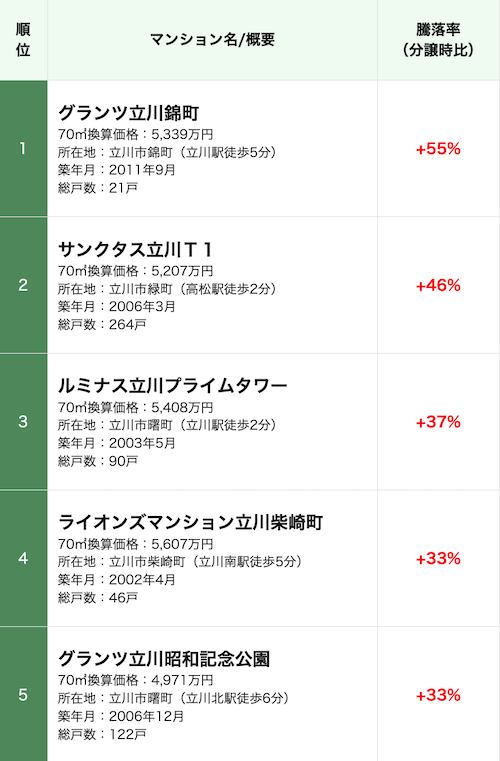Click the 騰落率 (分譲時比) column header

coord(438,40)
